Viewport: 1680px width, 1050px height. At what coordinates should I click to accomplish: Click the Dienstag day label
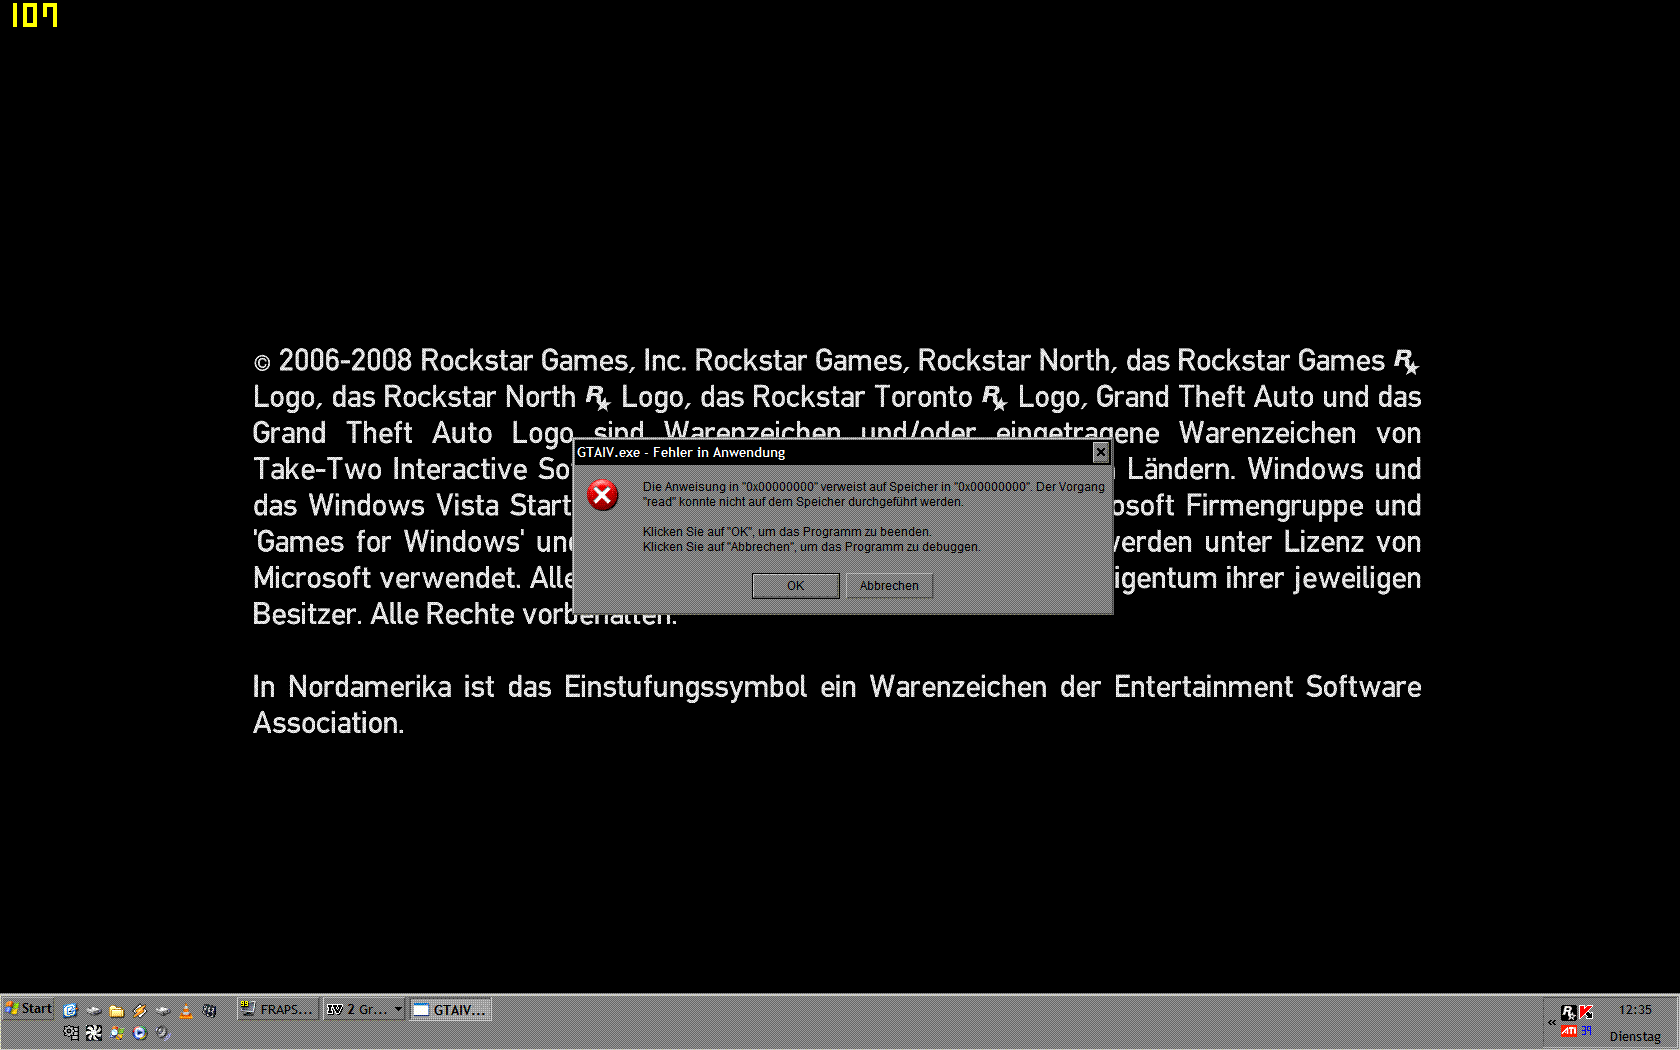click(1635, 1037)
